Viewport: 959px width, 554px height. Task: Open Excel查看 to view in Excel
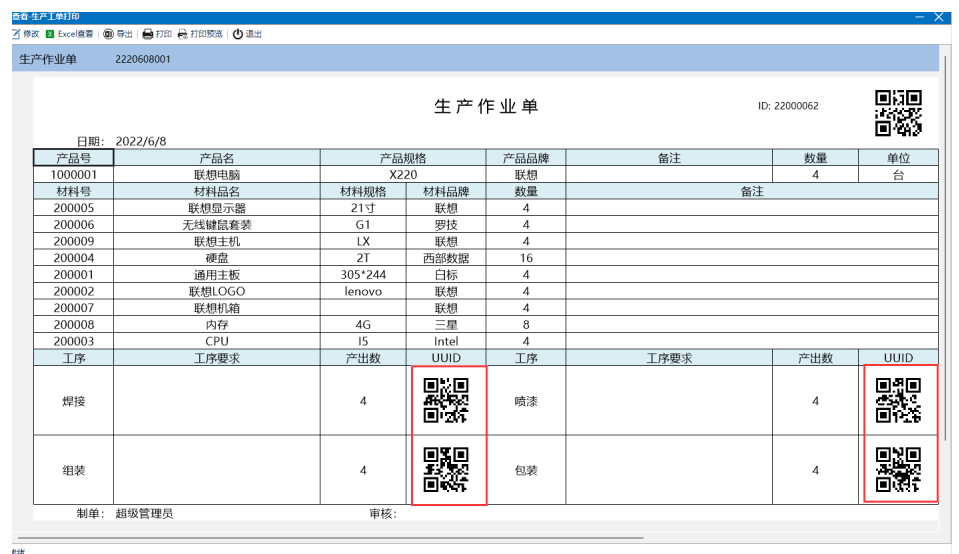69,34
